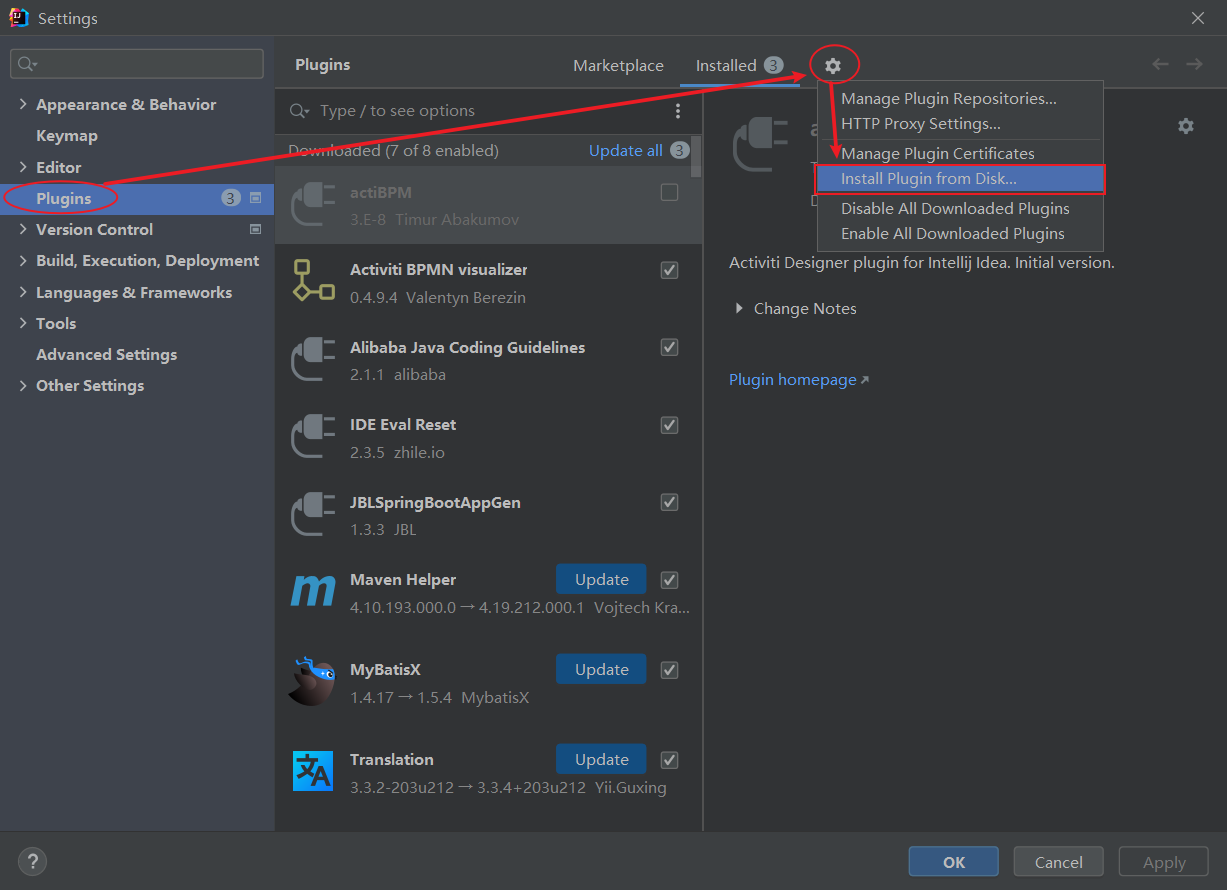Image resolution: width=1227 pixels, height=890 pixels.
Task: Click the settings search magnifier icon
Action: point(26,64)
